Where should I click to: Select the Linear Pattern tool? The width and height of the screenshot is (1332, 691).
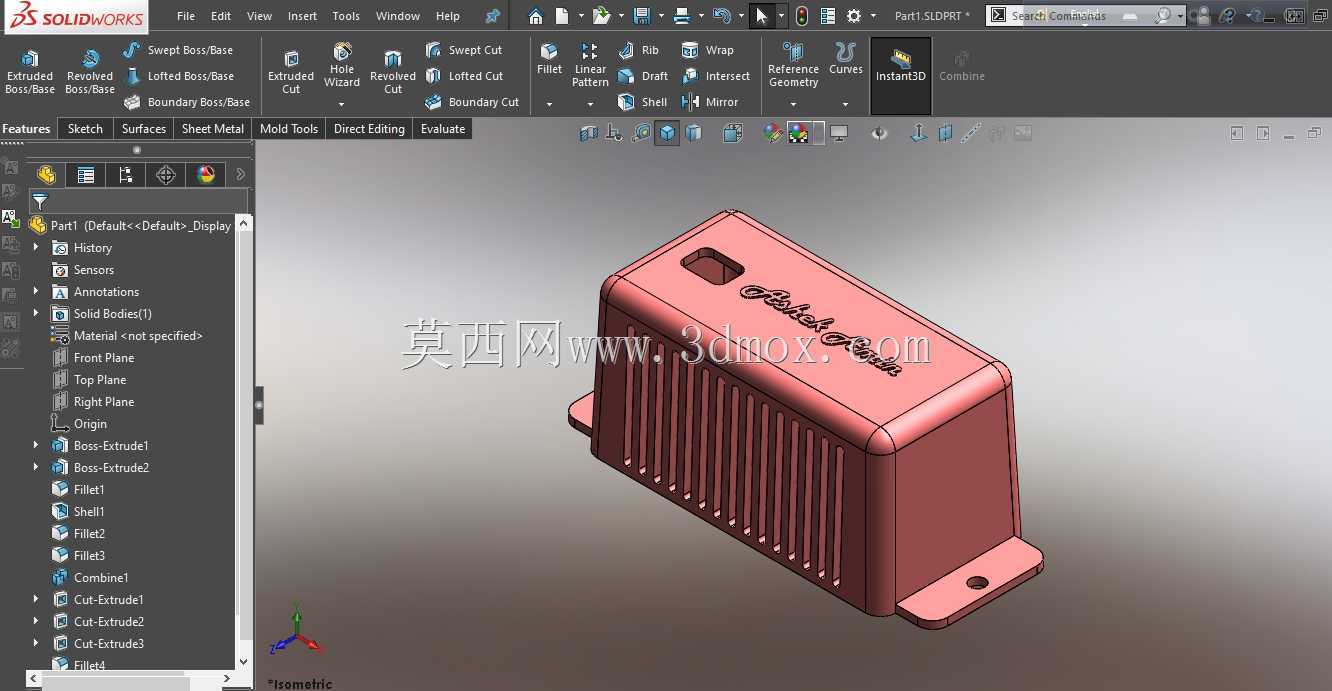click(x=590, y=65)
